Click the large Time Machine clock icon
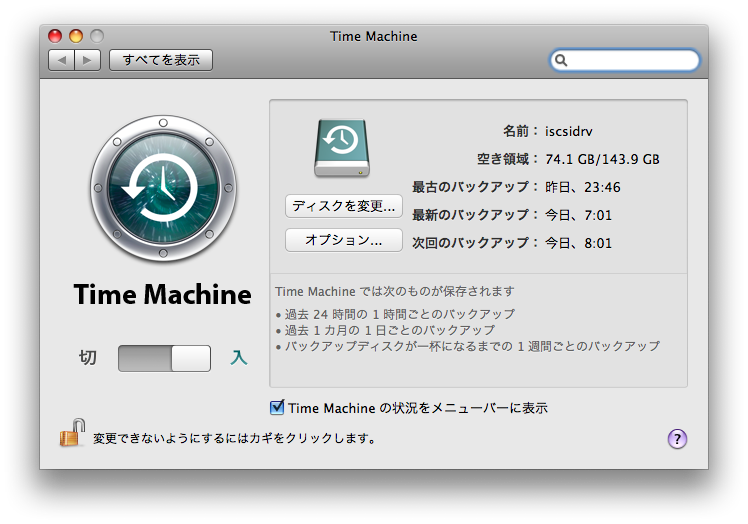The image size is (748, 524). point(163,188)
